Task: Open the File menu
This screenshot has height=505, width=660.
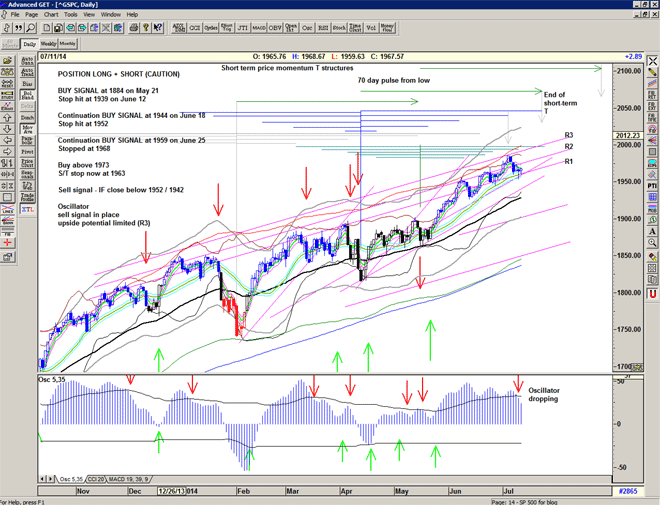Action: point(15,15)
